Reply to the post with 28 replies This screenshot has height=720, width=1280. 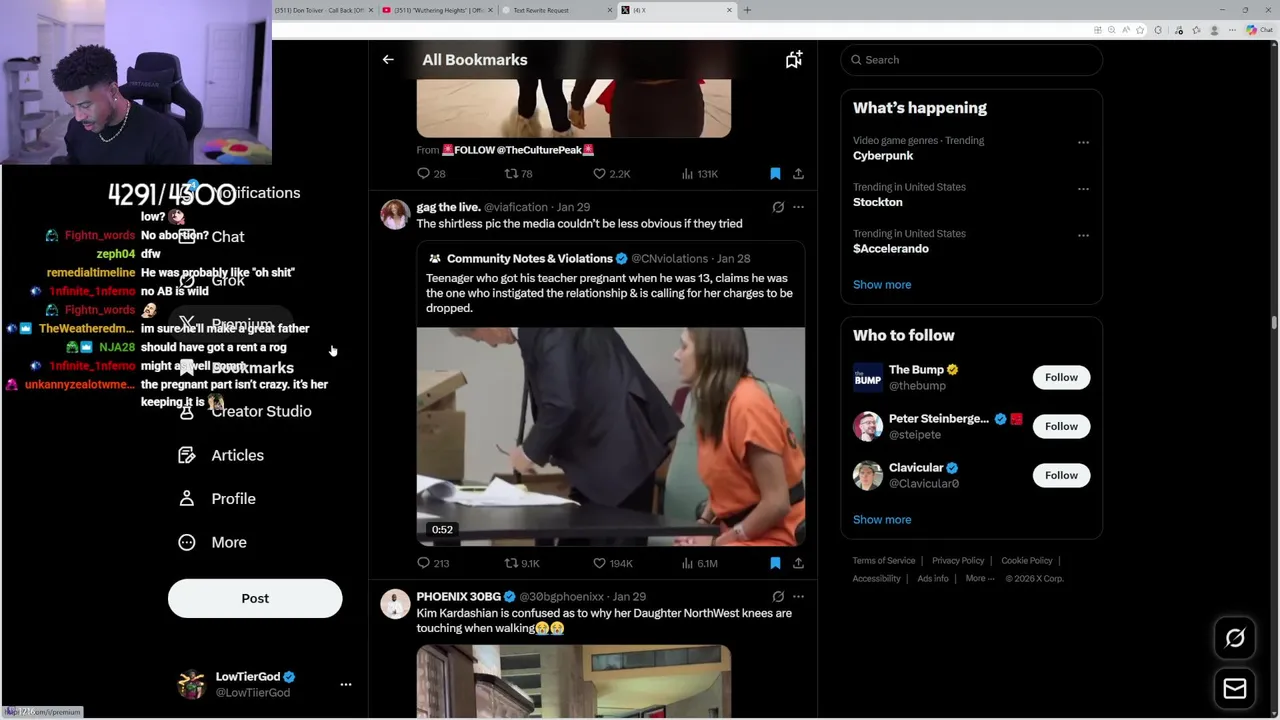pos(431,174)
